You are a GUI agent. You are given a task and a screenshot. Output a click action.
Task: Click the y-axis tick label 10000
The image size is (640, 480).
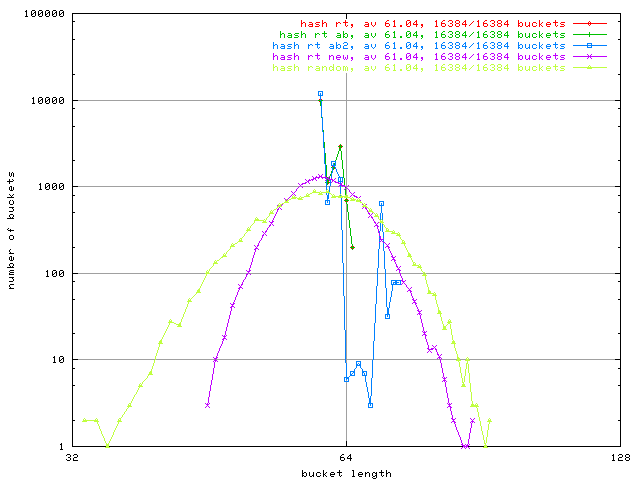(x=48, y=101)
